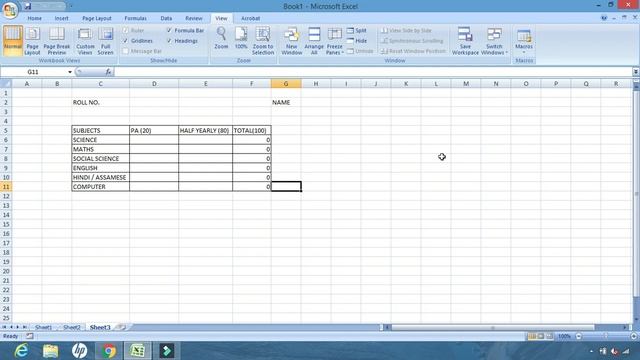Click the horizontal scrollbar thumb
Image resolution: width=640 pixels, height=360 pixels.
point(493,327)
